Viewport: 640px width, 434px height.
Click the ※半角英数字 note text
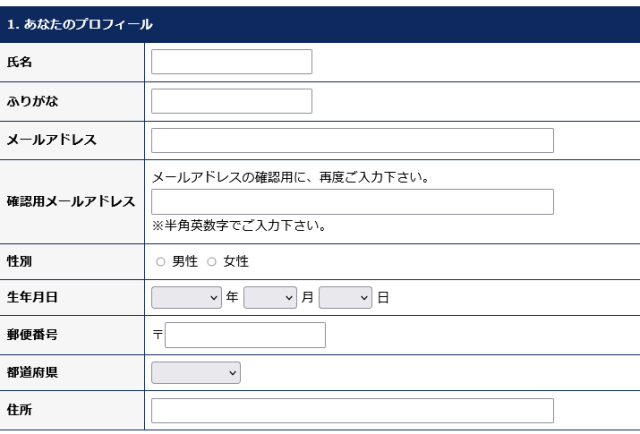(x=239, y=225)
